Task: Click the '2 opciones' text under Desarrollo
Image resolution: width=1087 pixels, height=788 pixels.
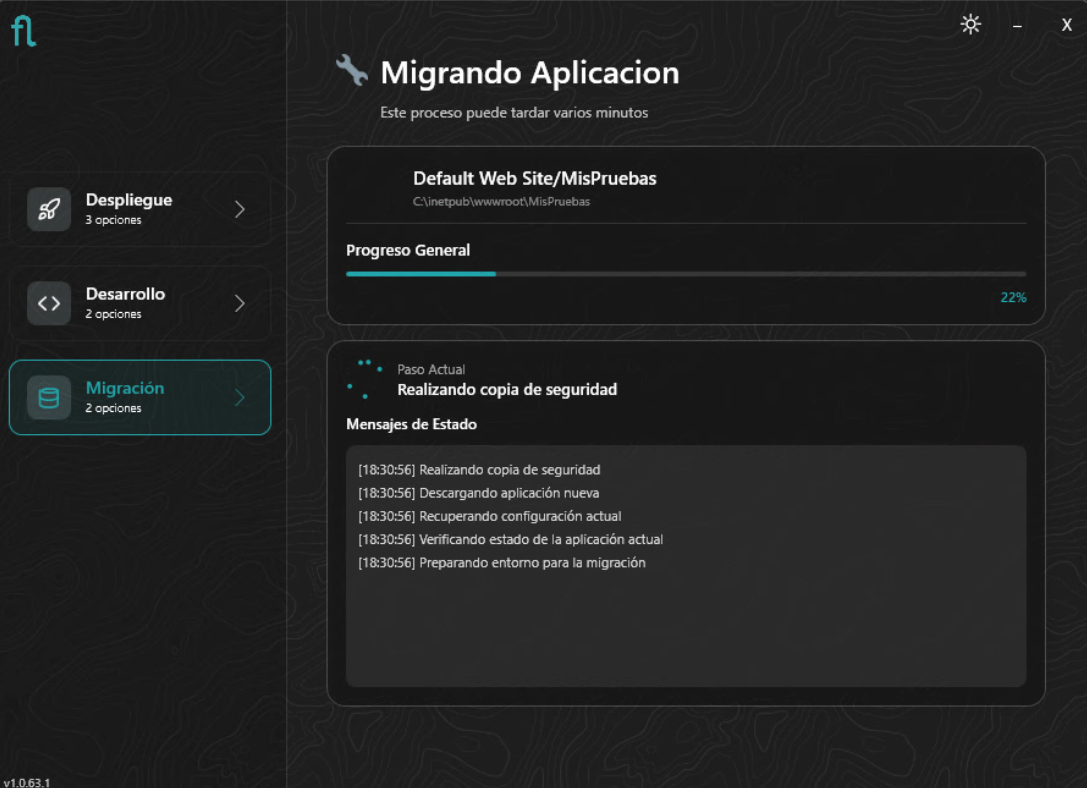Action: (113, 314)
